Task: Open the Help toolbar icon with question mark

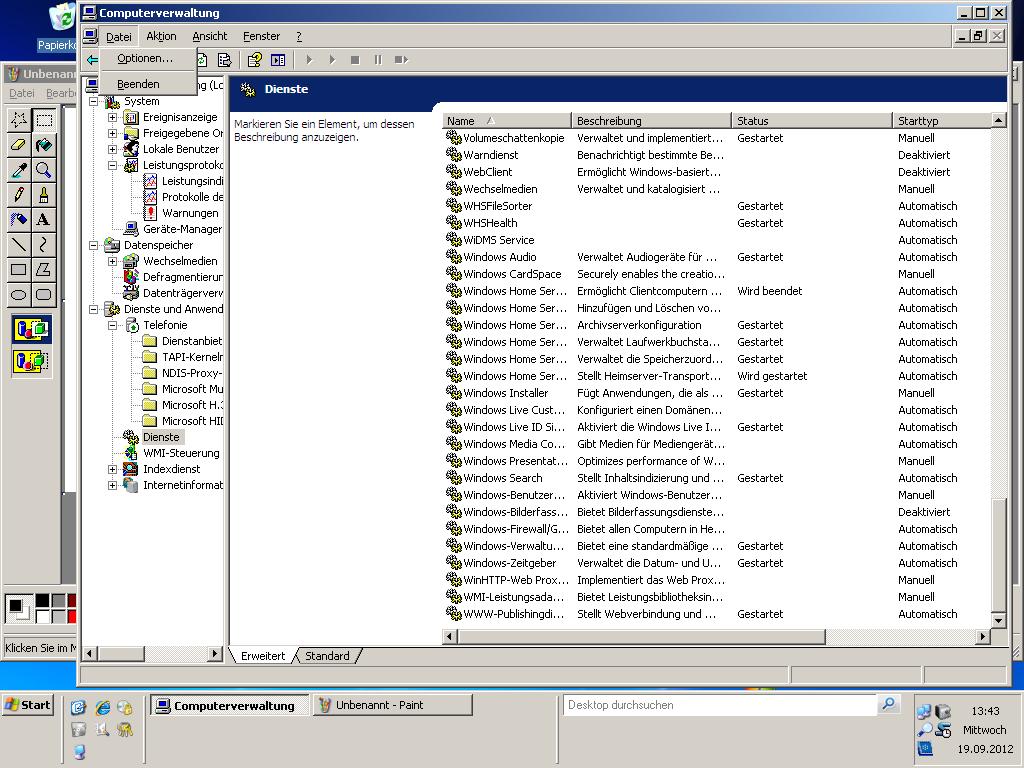Action: [255, 60]
